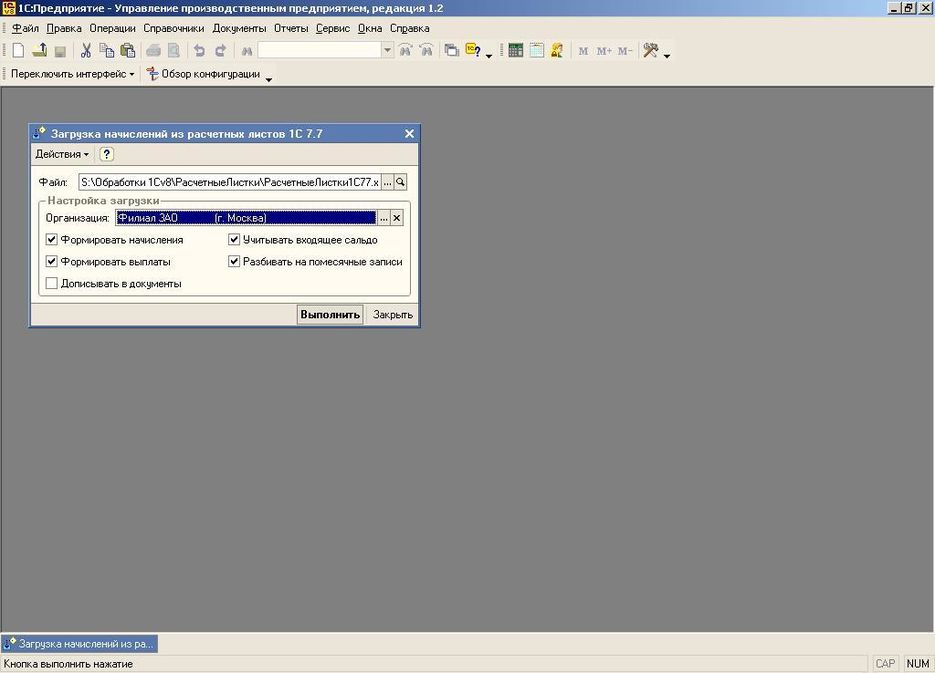Click the Файл path input field
The width and height of the screenshot is (935, 673).
point(230,182)
